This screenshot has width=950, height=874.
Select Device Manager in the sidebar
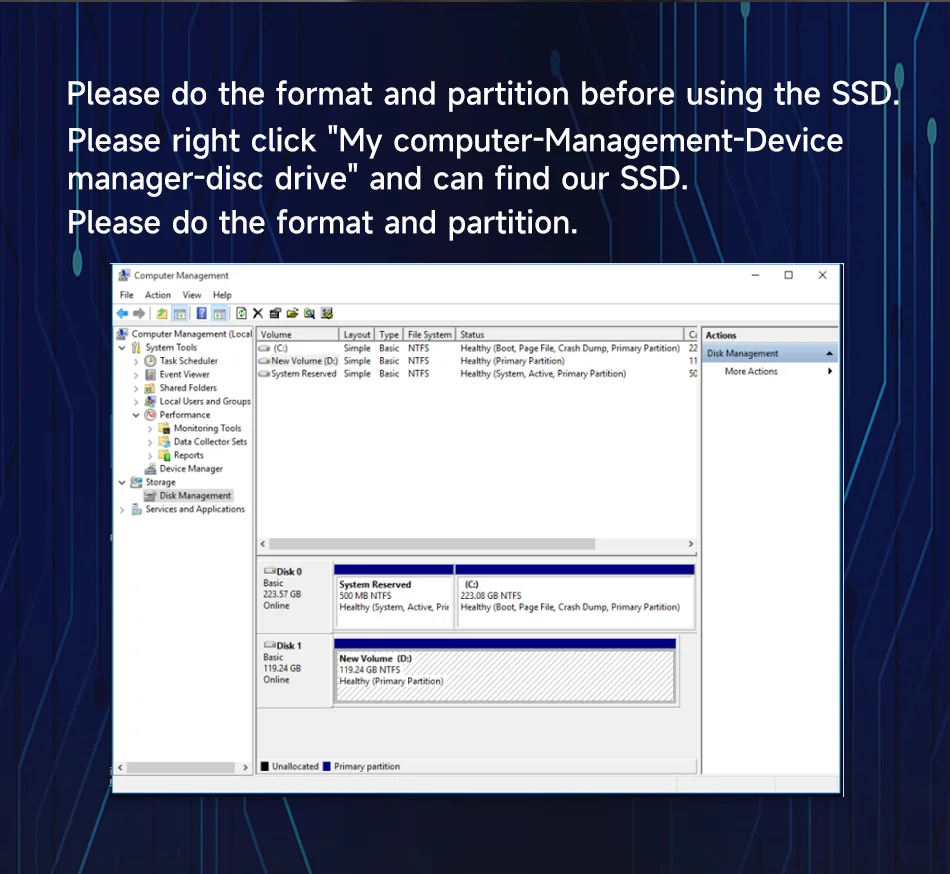(x=190, y=469)
